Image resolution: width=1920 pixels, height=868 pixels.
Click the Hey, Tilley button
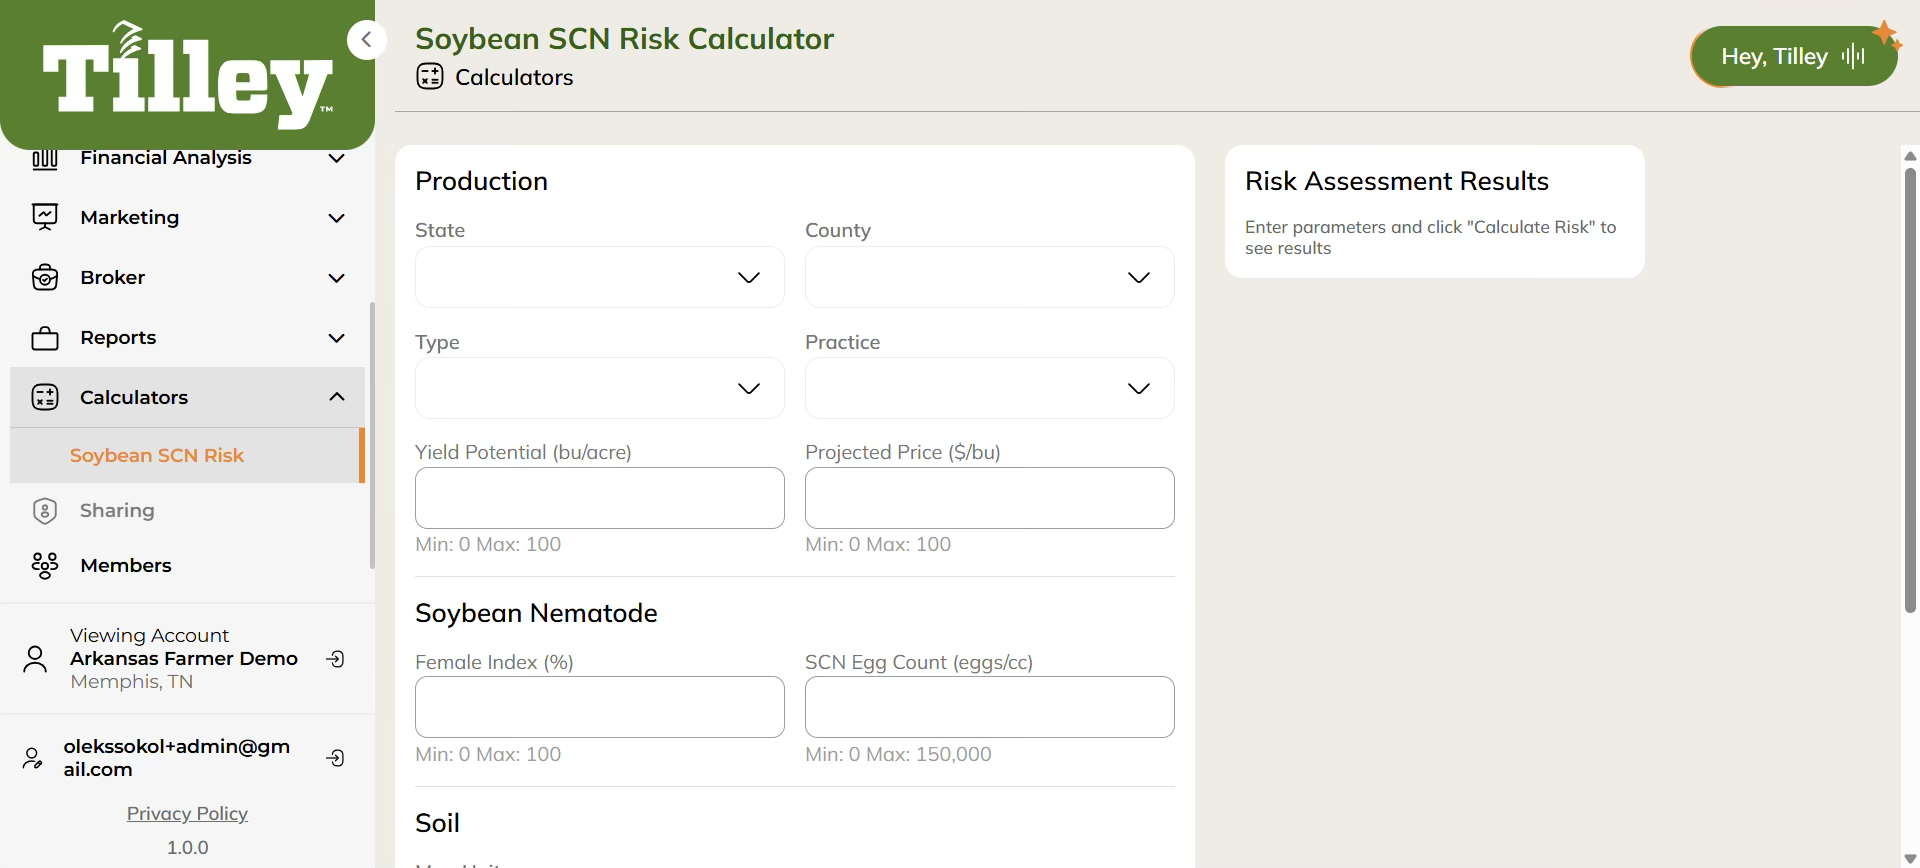1793,56
